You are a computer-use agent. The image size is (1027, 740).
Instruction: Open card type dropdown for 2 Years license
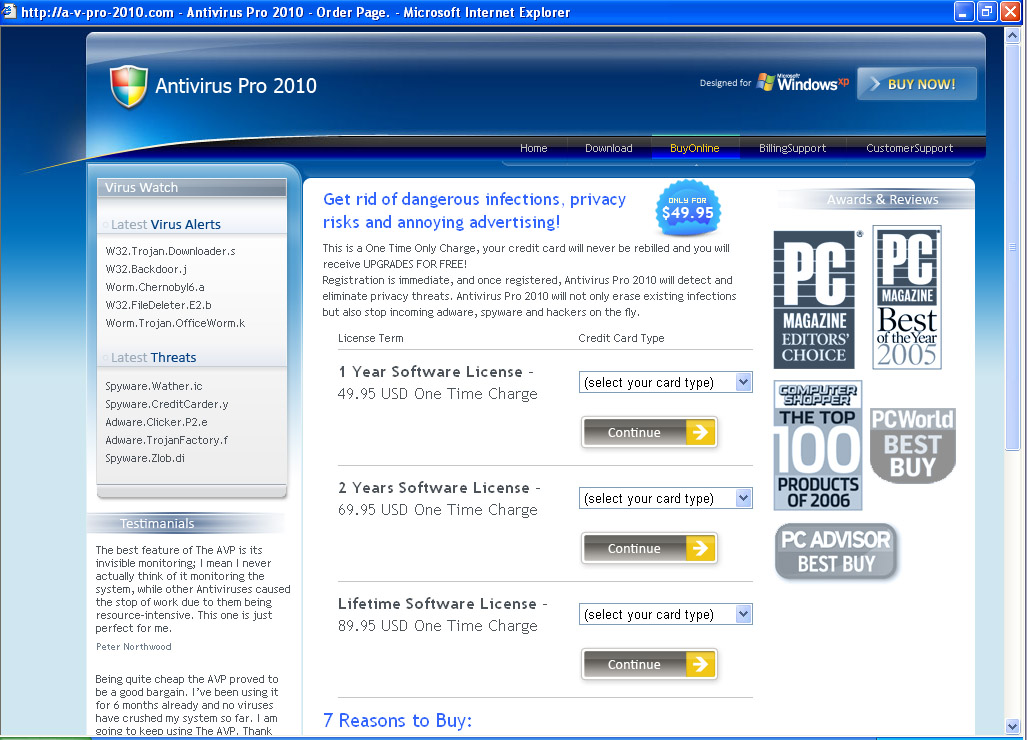pos(665,498)
